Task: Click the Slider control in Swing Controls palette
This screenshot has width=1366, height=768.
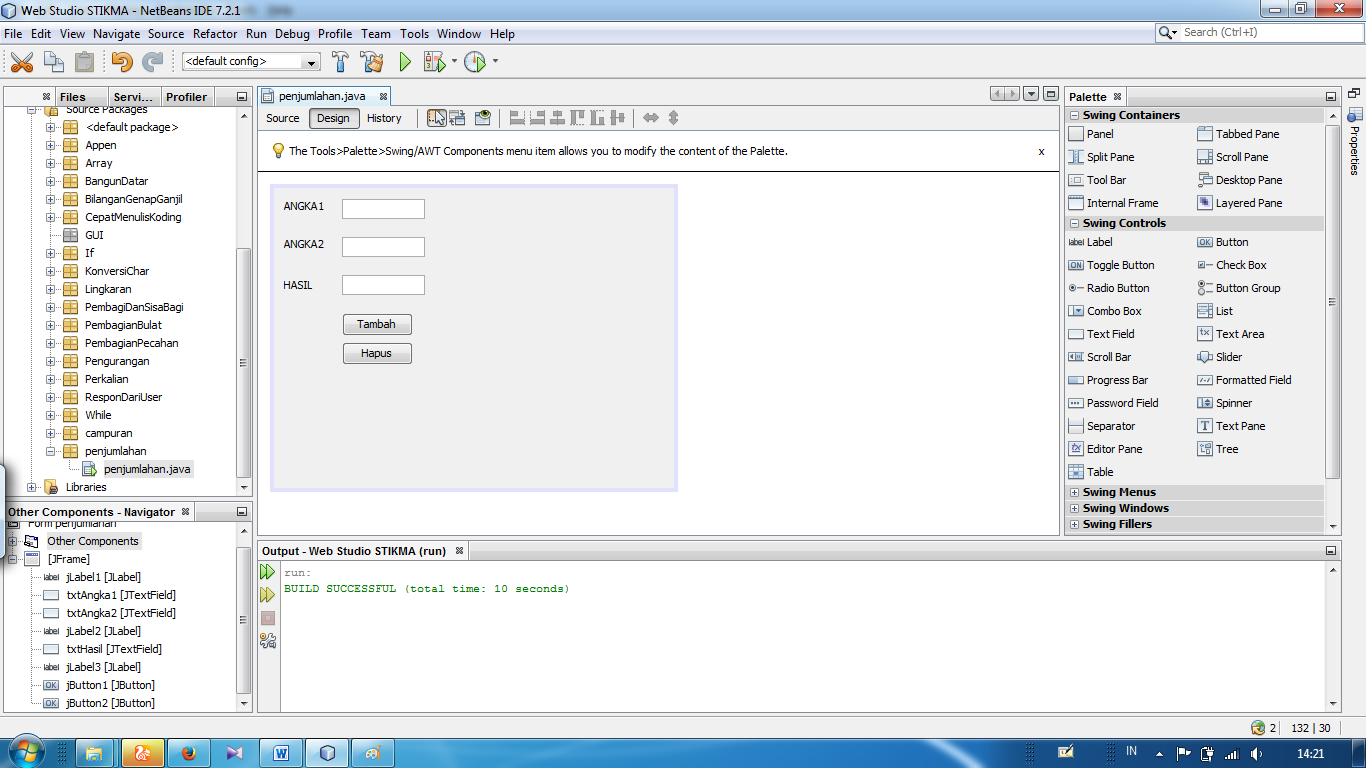Action: (x=1222, y=357)
